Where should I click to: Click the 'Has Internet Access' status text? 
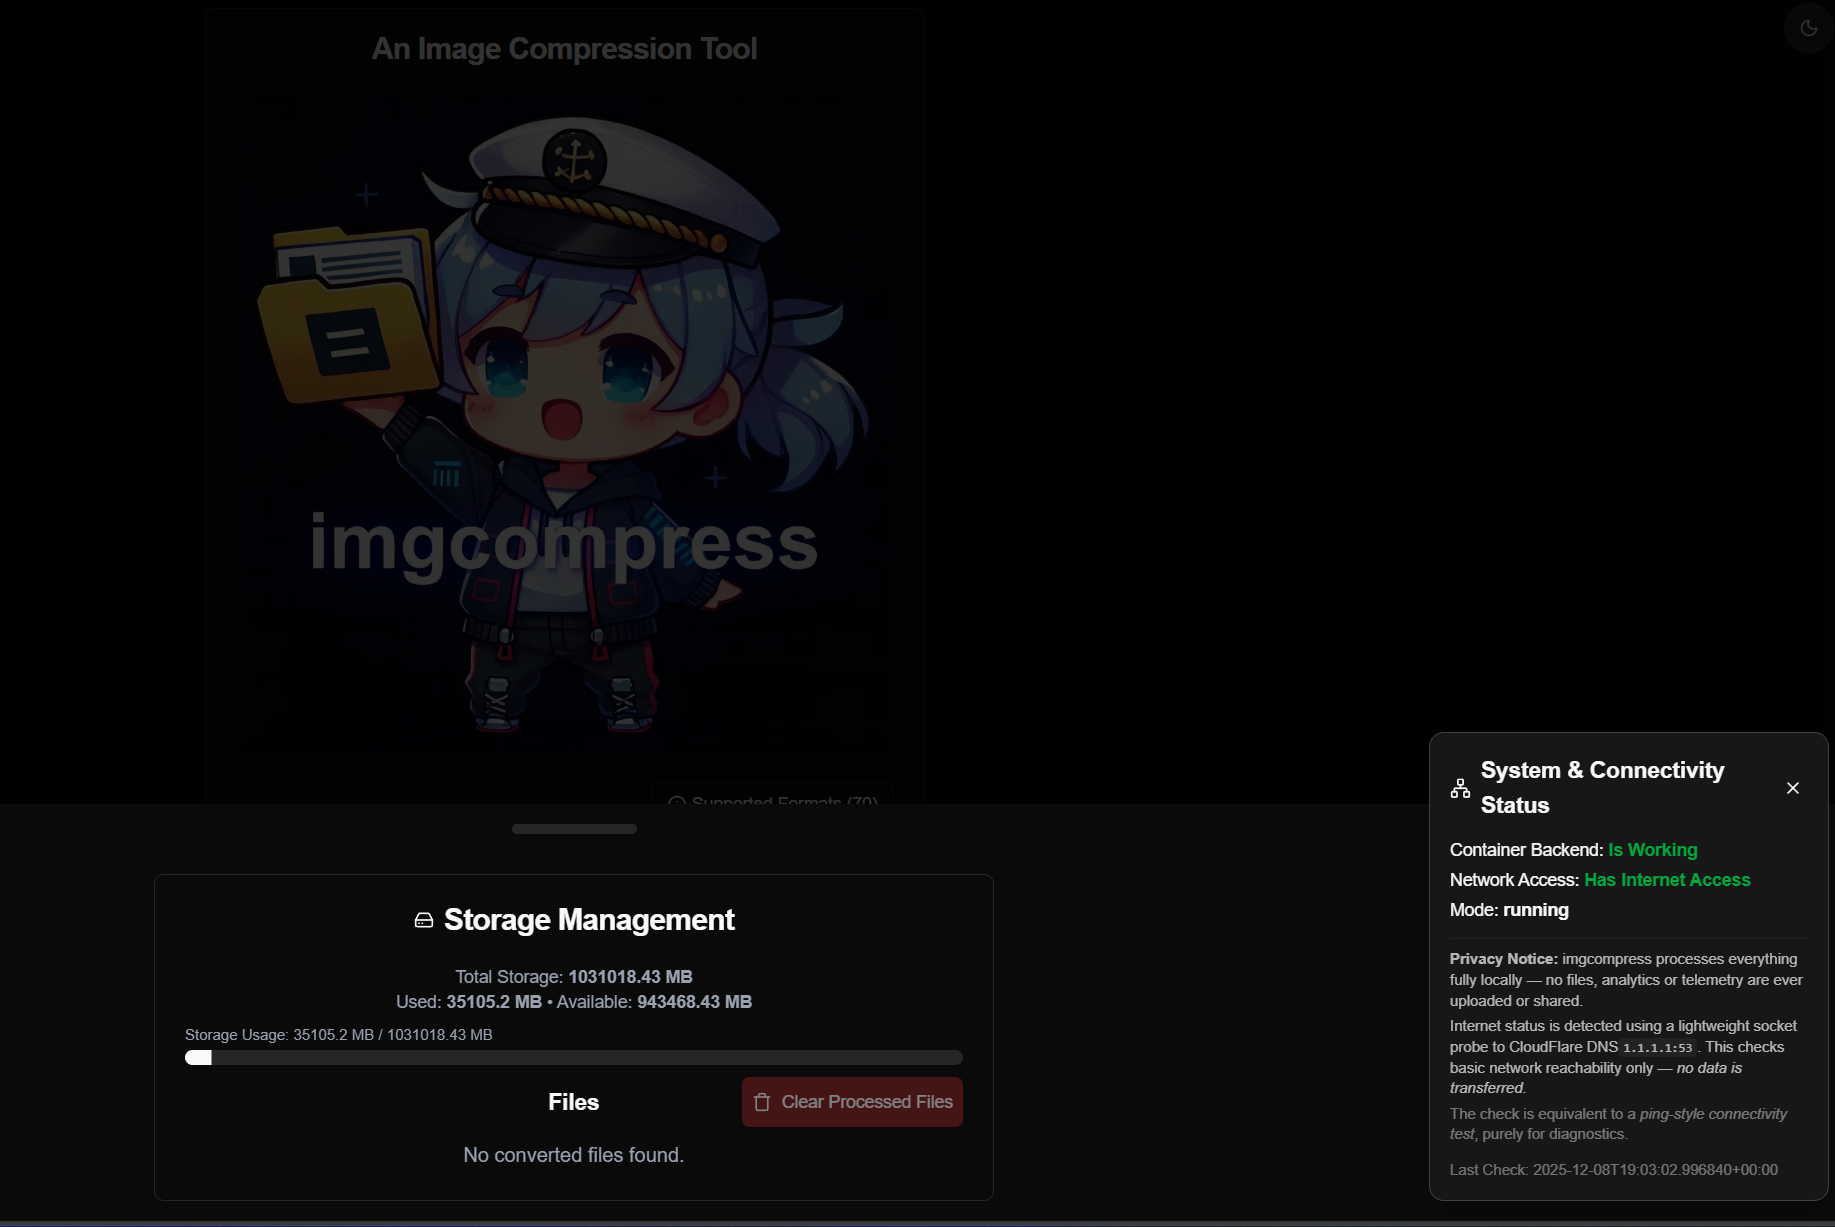[x=1667, y=880]
